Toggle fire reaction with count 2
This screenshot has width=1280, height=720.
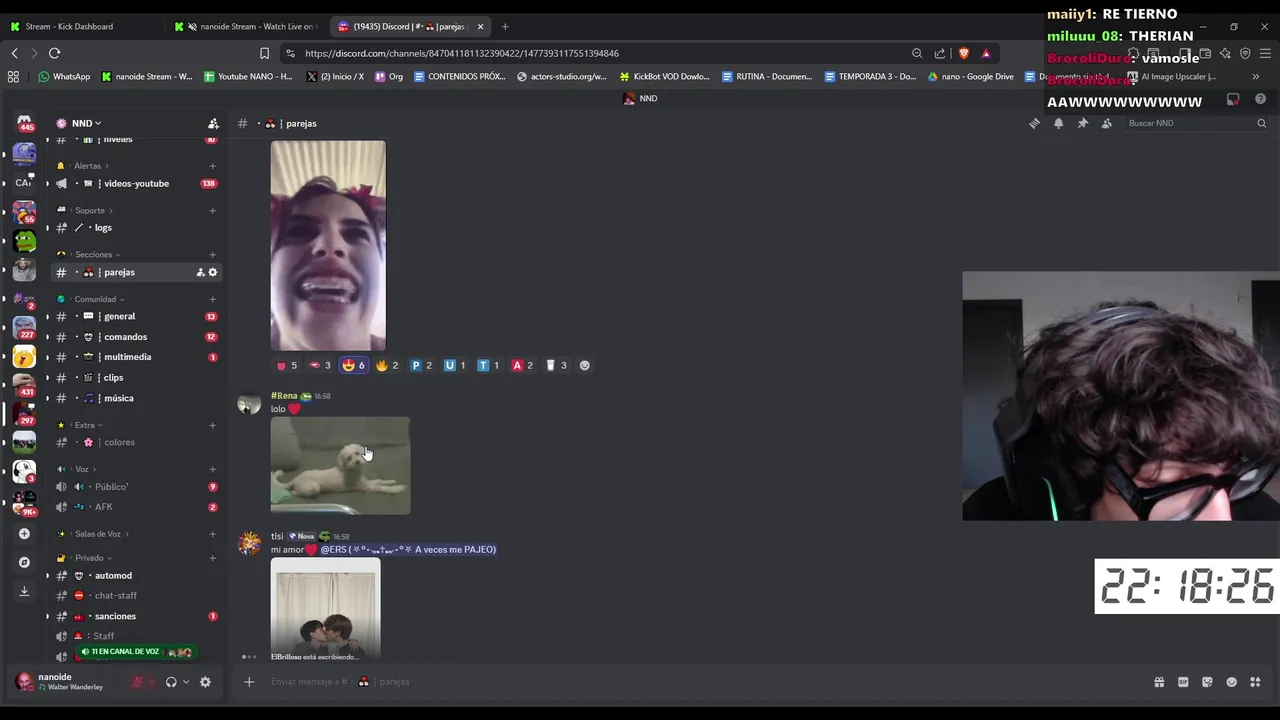click(x=387, y=365)
